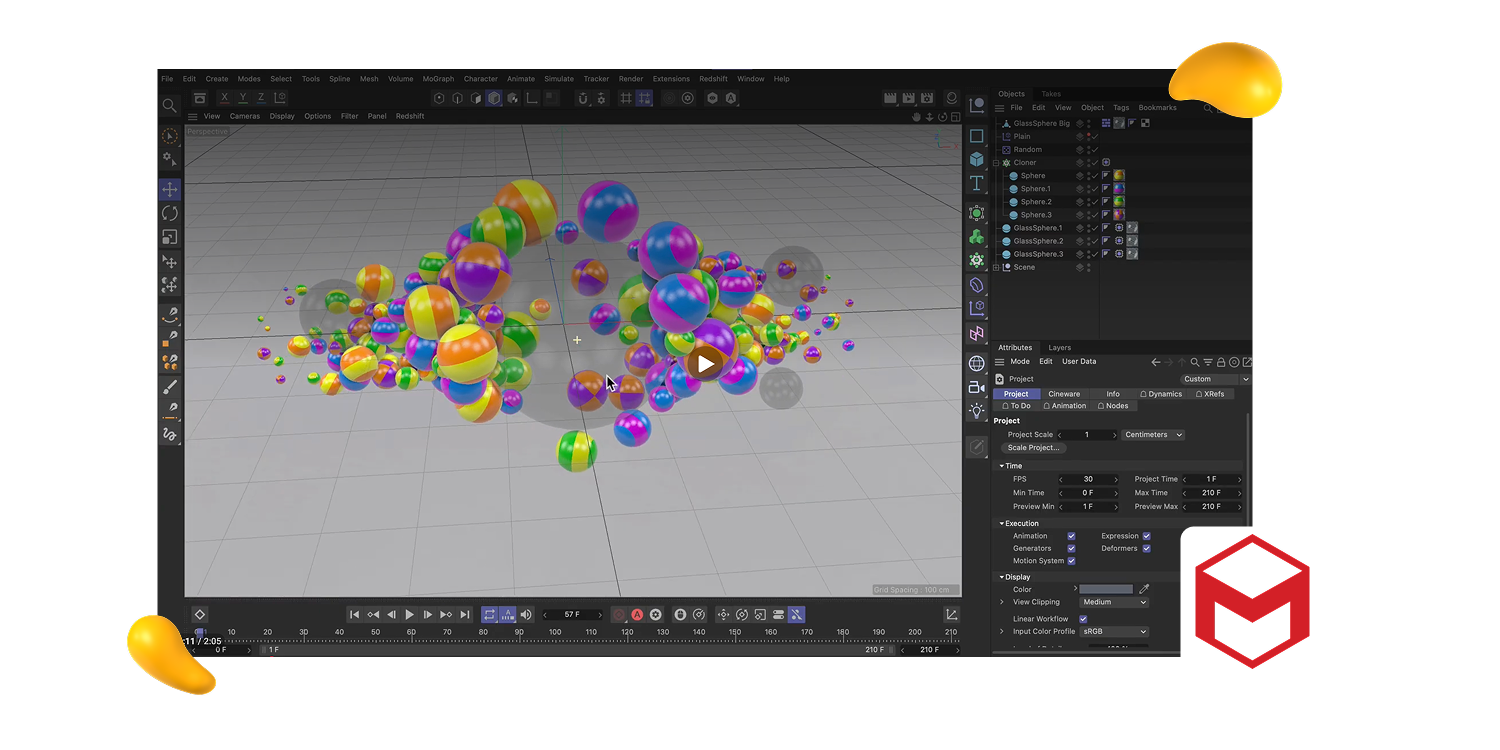
Task: Click the Display Color swatch
Action: (1106, 589)
